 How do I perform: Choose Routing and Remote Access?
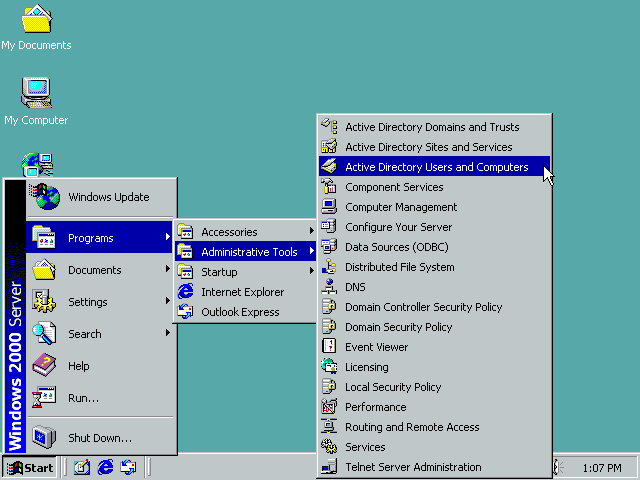(x=412, y=427)
